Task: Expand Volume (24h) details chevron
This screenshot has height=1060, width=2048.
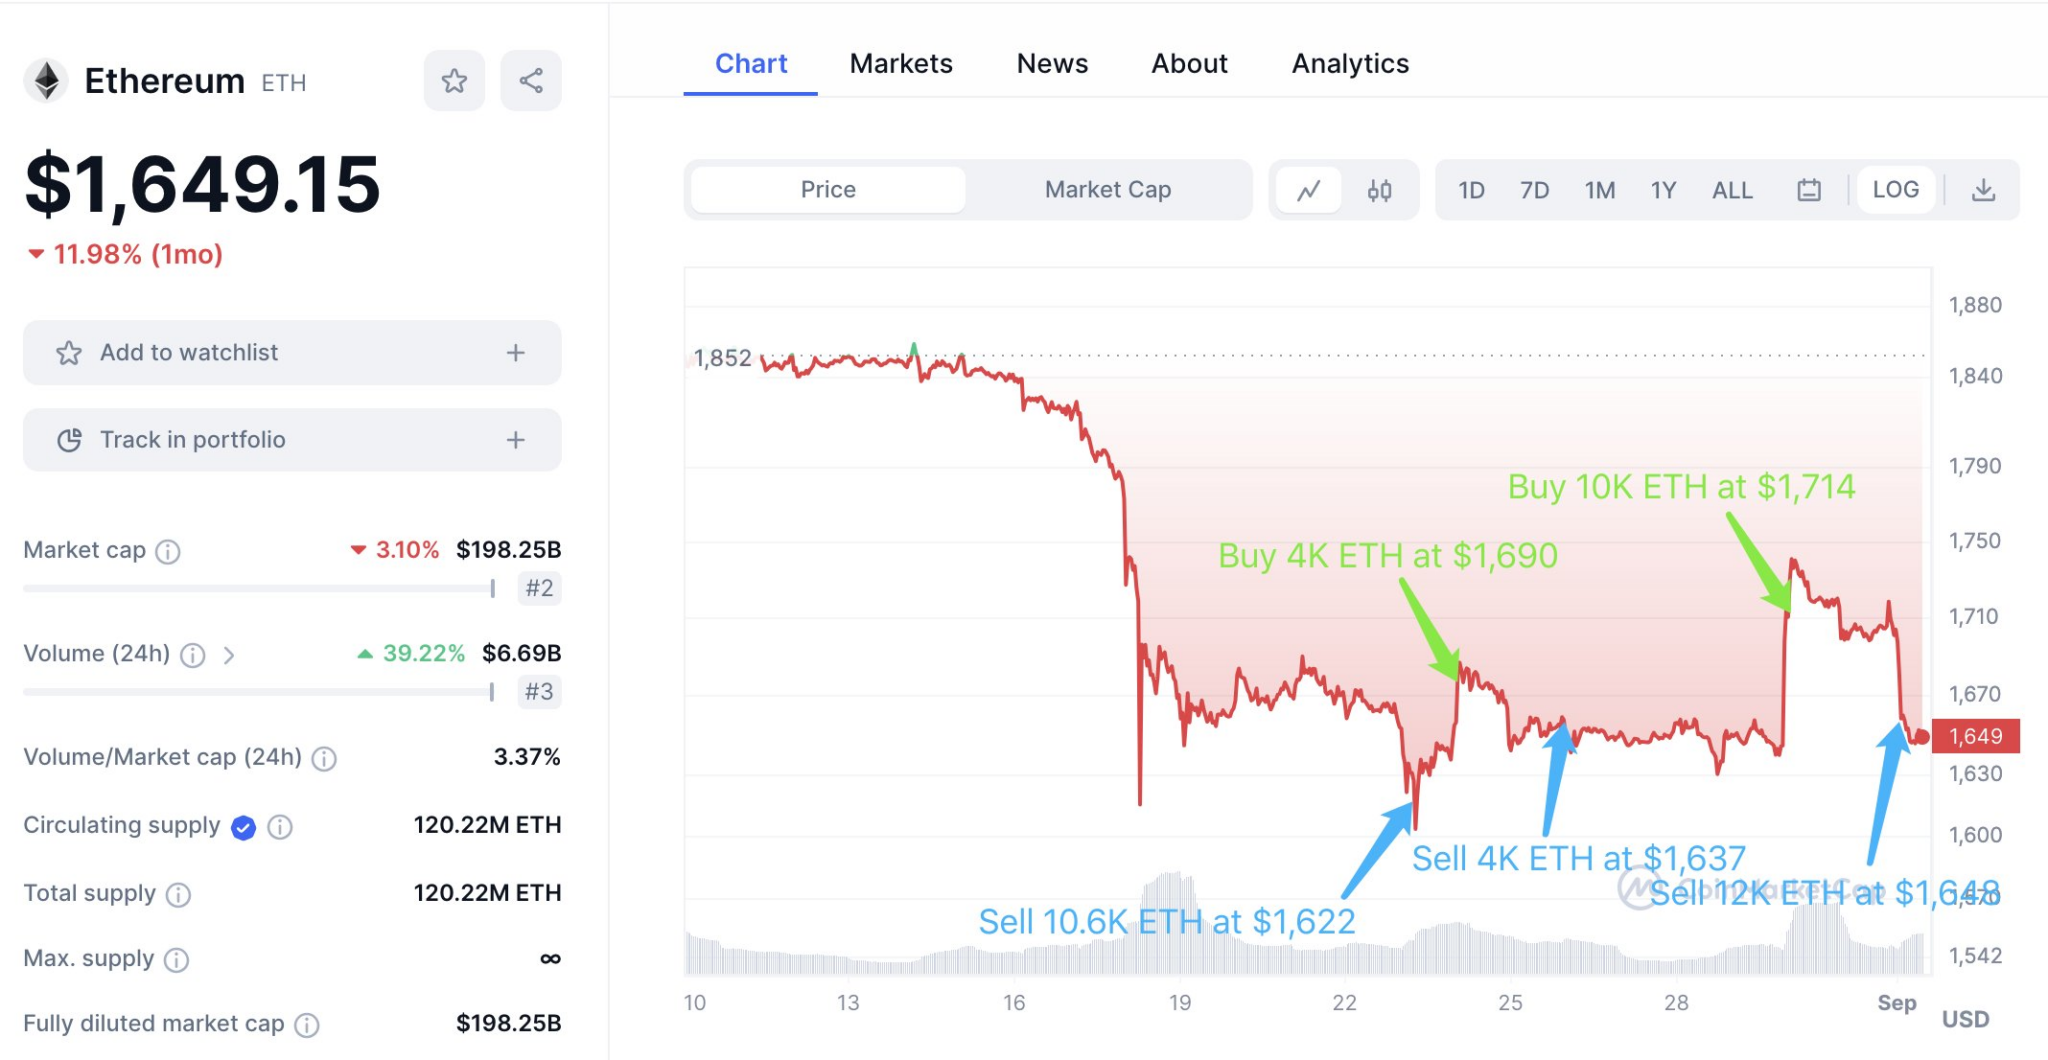Action: tap(231, 655)
